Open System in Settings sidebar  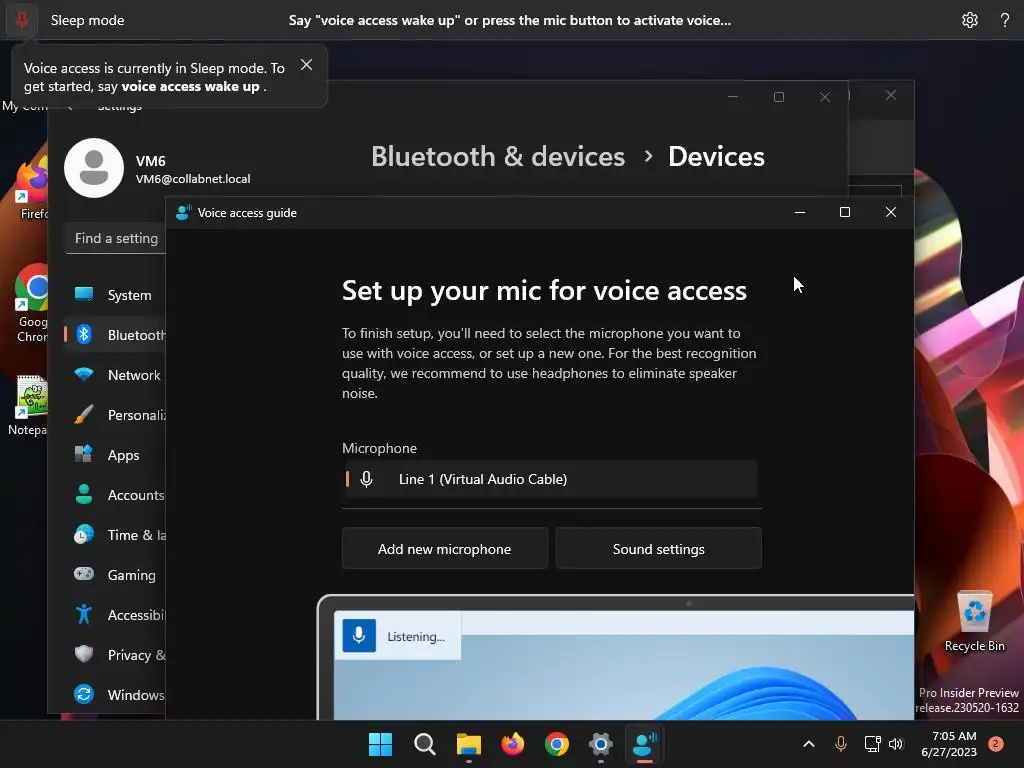pos(114,295)
